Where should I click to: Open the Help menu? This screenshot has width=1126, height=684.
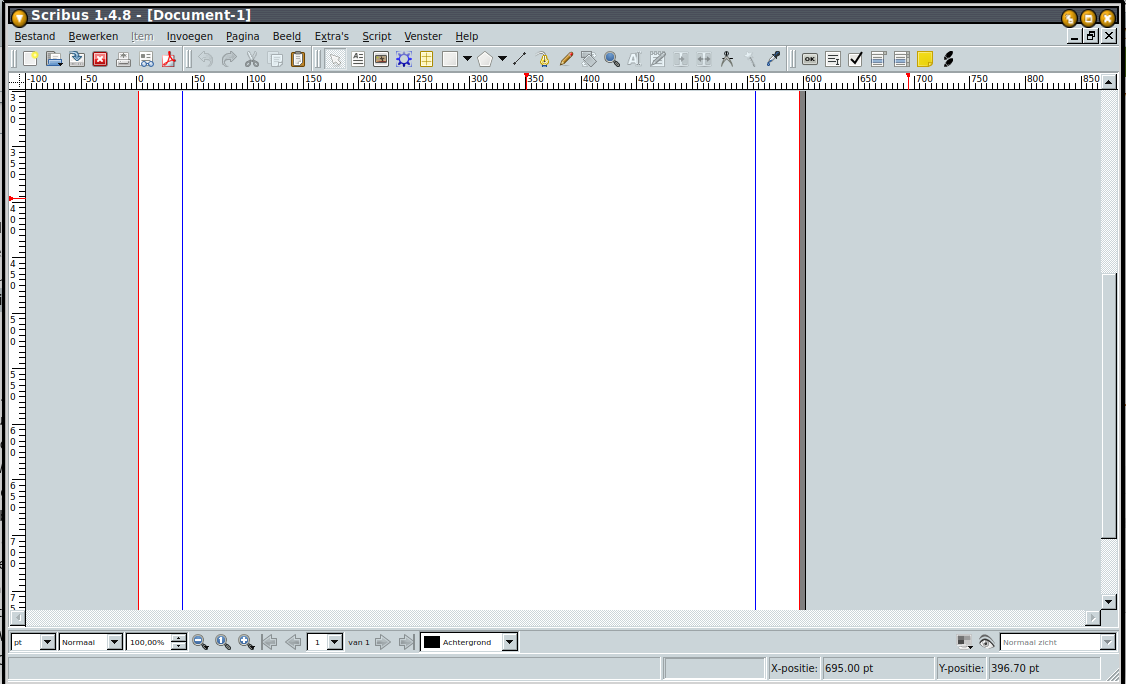tap(466, 36)
